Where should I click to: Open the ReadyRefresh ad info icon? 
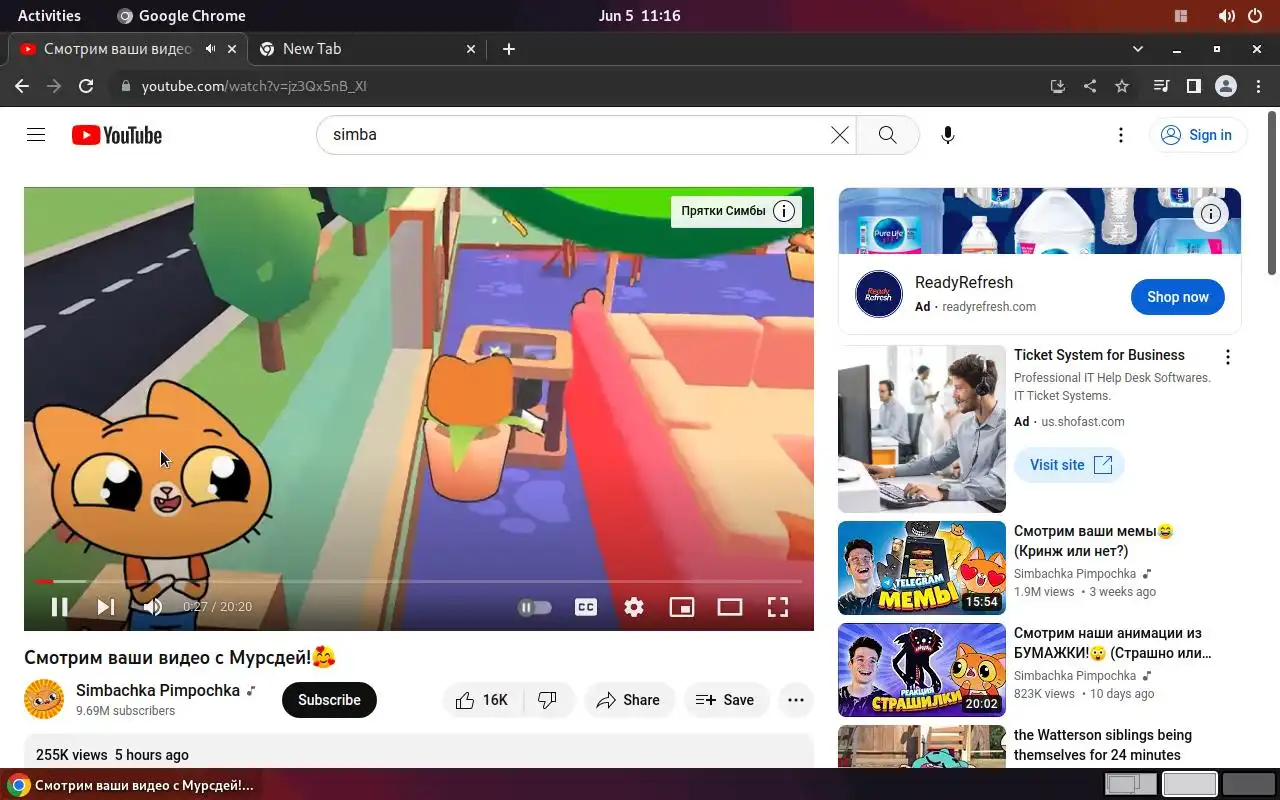coord(1211,214)
